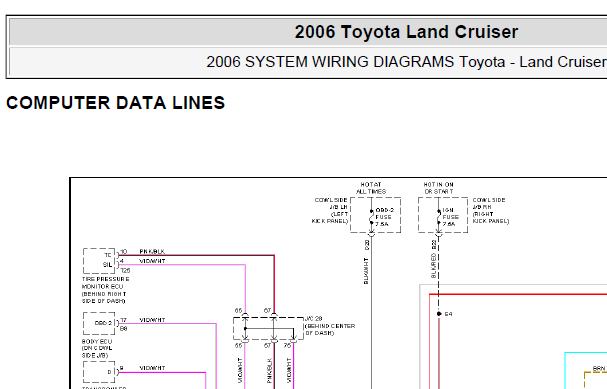Click the "BODY ECU (ON COWL SIDE J/B)" label

tap(97, 348)
